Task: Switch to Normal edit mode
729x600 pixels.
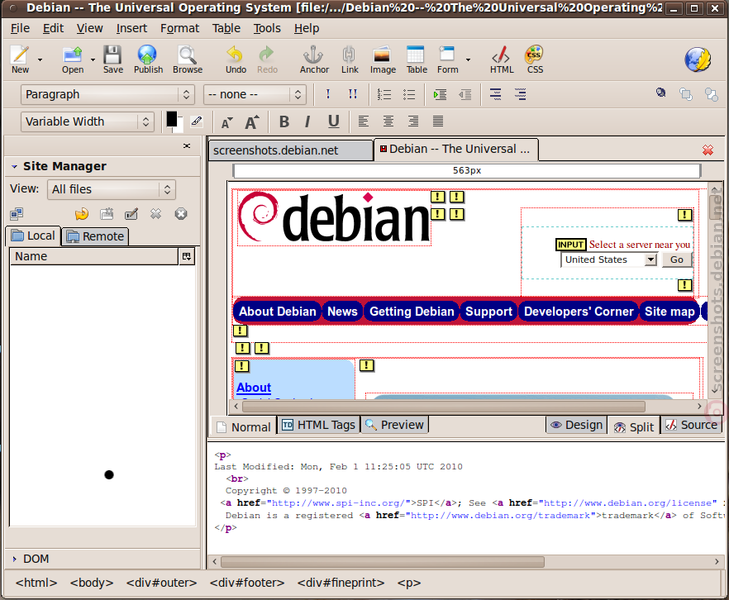Action: pyautogui.click(x=244, y=427)
